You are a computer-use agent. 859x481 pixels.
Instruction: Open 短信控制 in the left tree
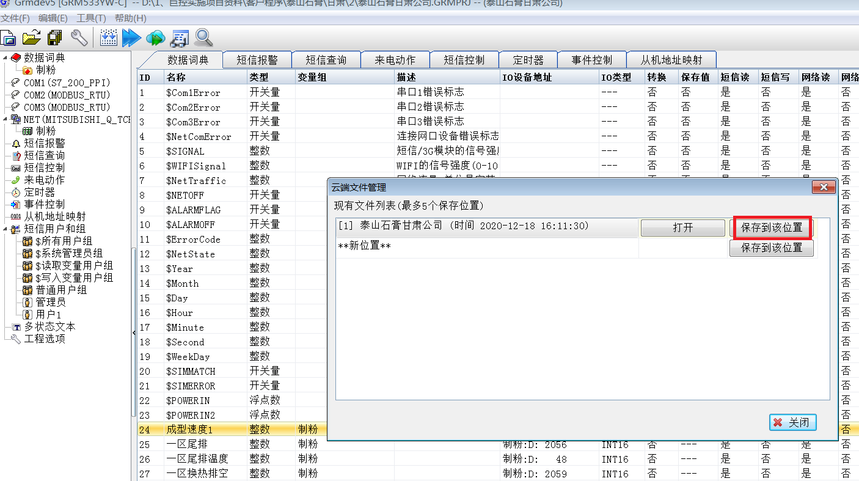[x=44, y=168]
